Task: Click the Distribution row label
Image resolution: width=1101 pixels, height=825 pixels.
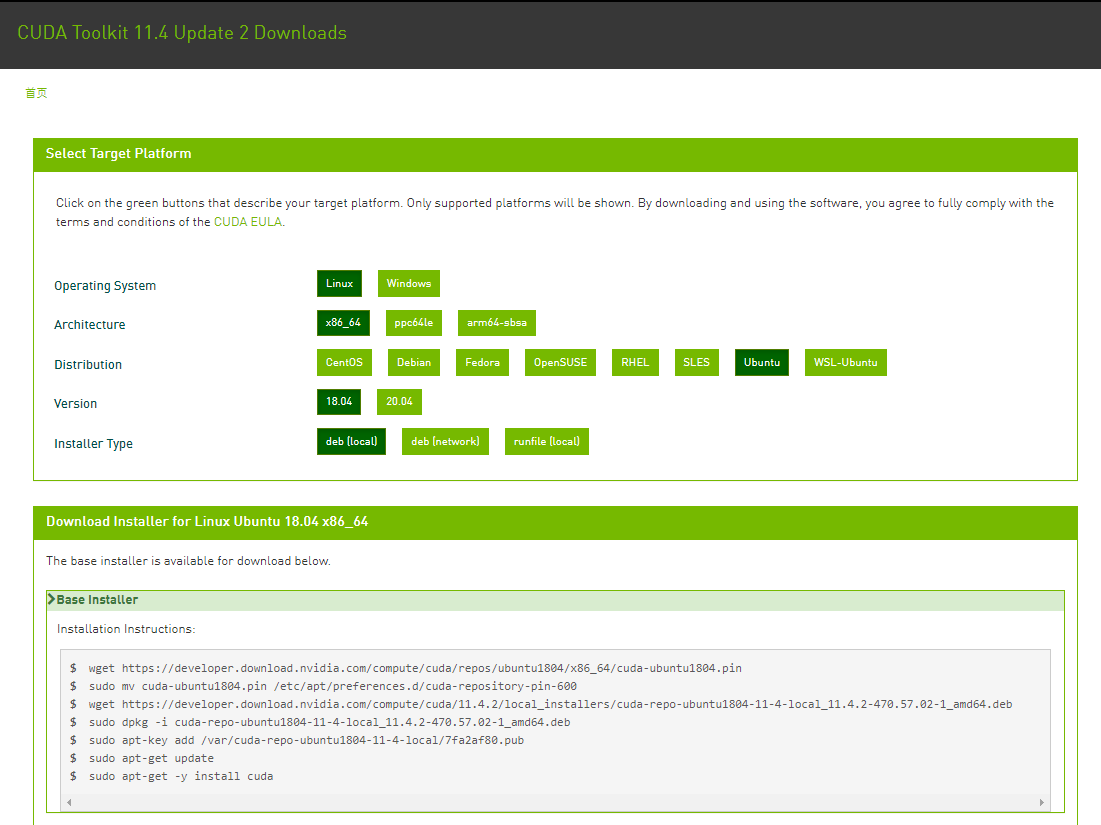Action: click(88, 364)
